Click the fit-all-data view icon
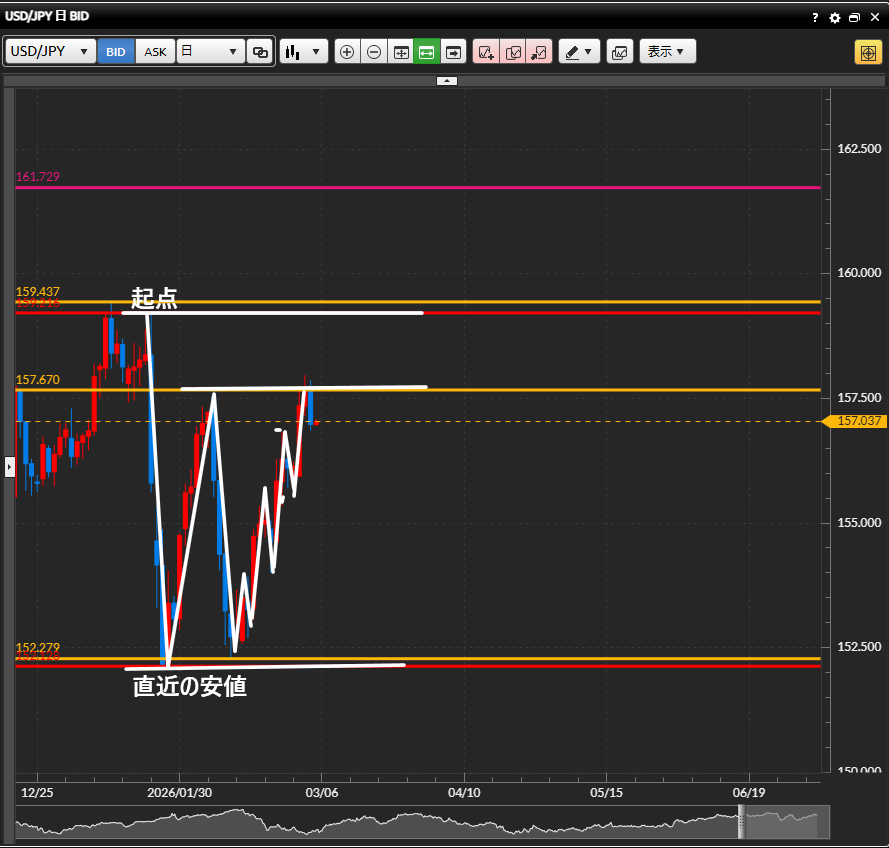This screenshot has height=848, width=889. click(x=401, y=52)
